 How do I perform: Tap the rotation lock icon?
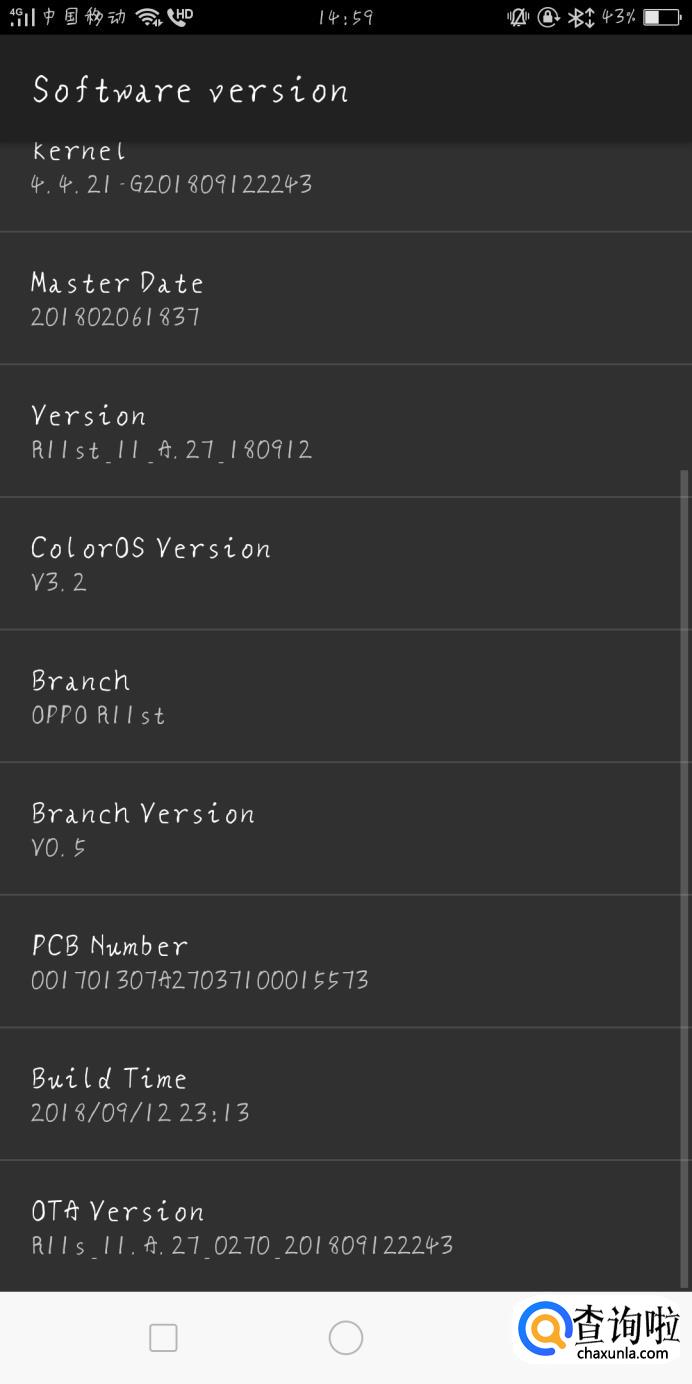click(x=548, y=17)
